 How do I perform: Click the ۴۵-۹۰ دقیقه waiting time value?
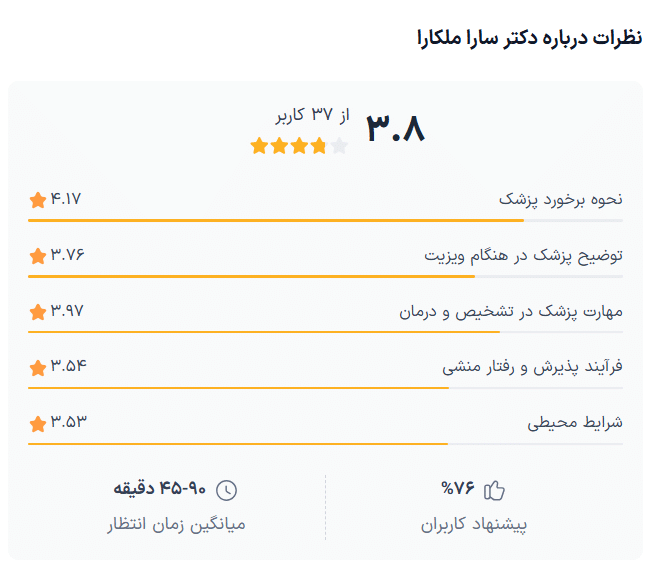click(159, 489)
